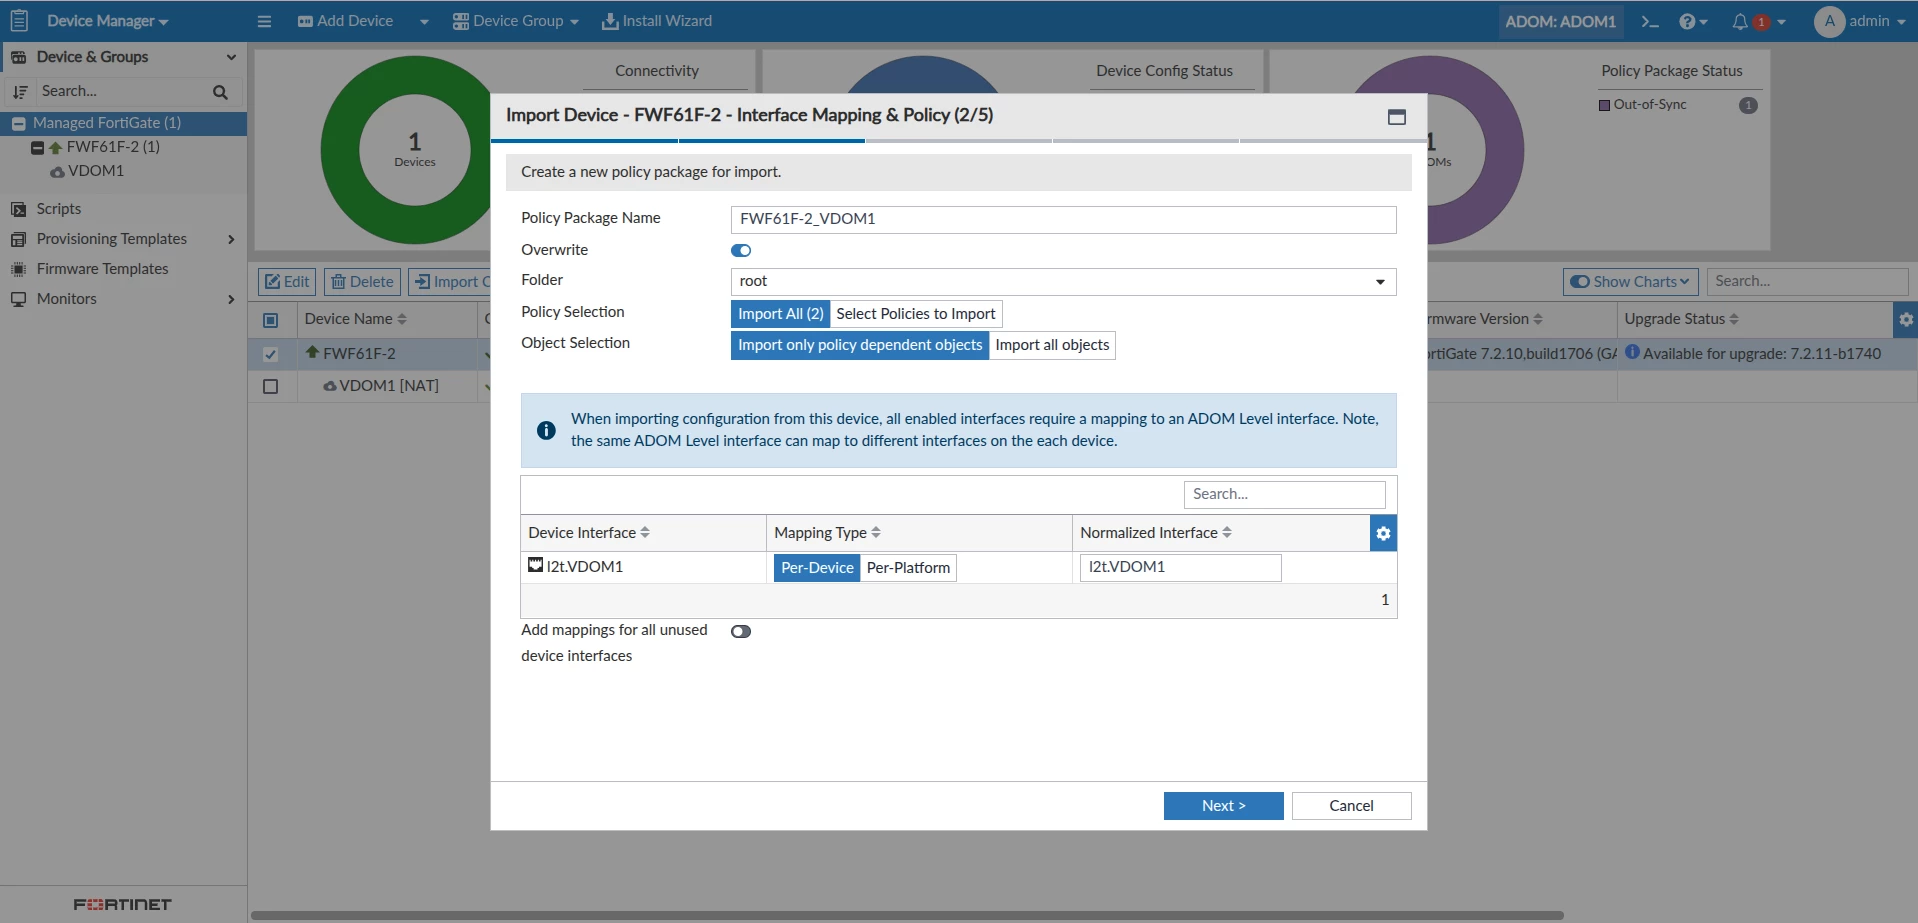Expand the Provisioning Templates section
Image resolution: width=1918 pixels, height=923 pixels.
pos(231,239)
